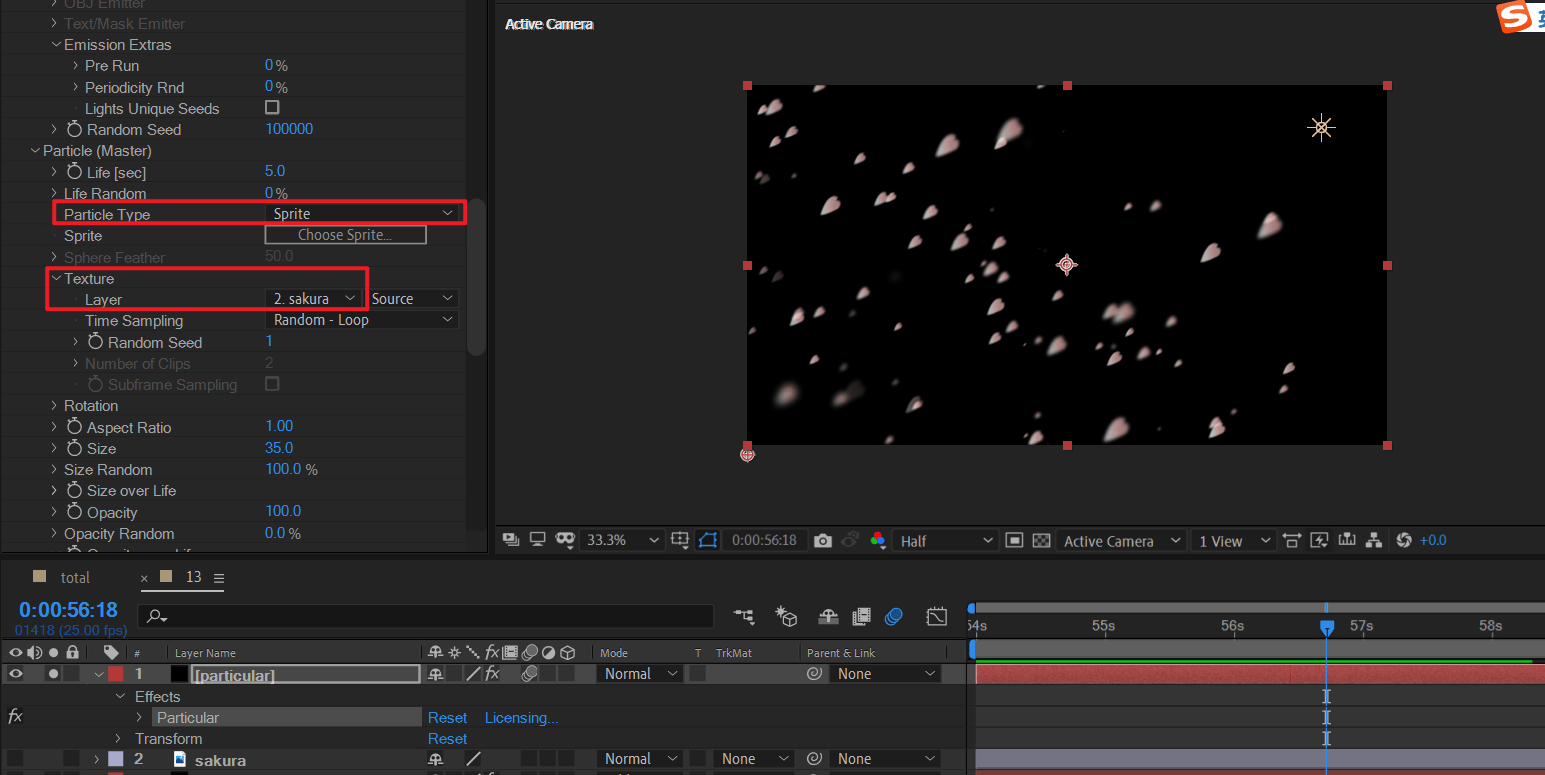Click the timeline search field

point(425,616)
